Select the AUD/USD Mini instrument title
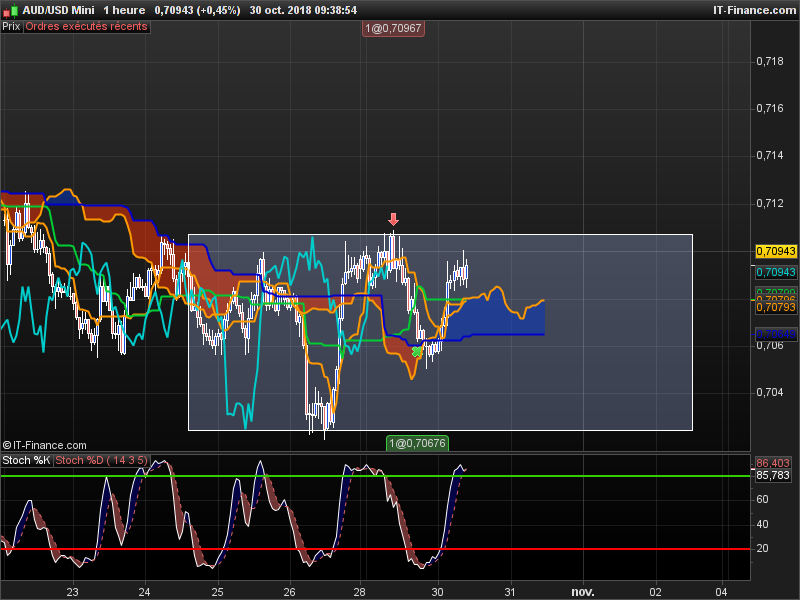 [x=59, y=10]
